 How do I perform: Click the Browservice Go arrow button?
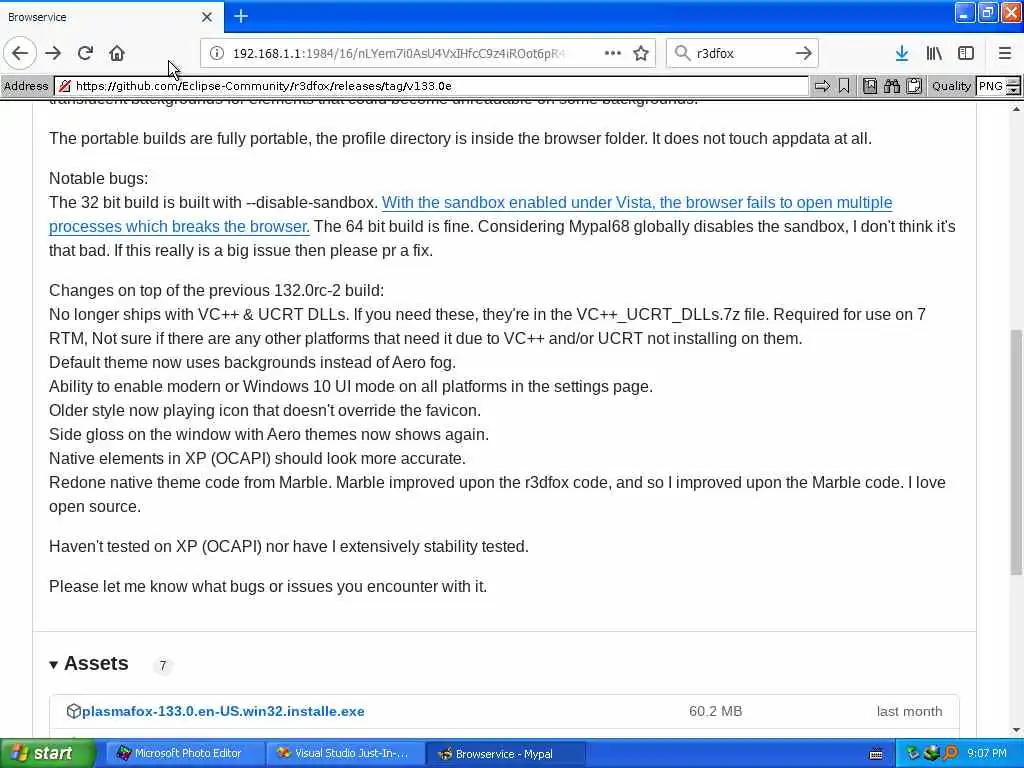[x=822, y=86]
